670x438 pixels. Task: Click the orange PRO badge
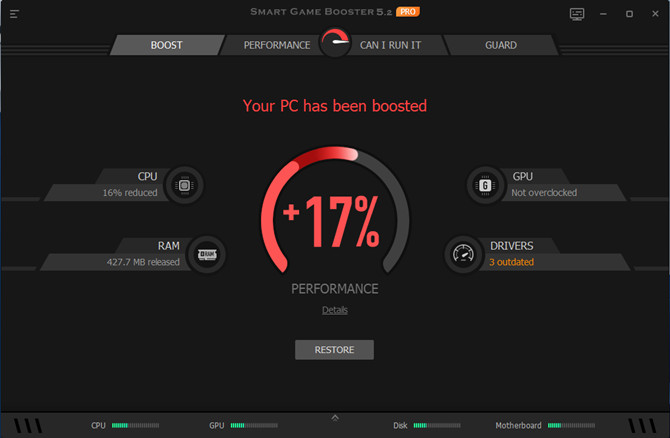408,12
